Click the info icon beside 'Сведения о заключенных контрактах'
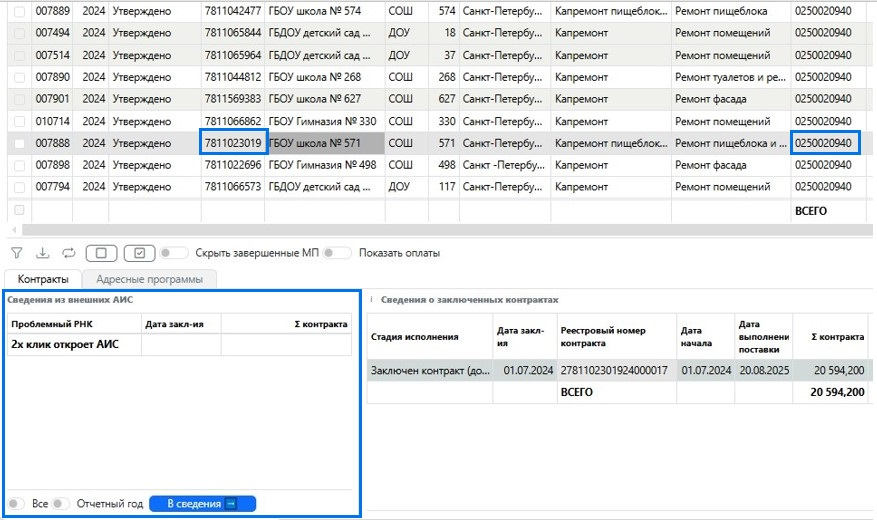This screenshot has height=520, width=877. click(x=372, y=299)
